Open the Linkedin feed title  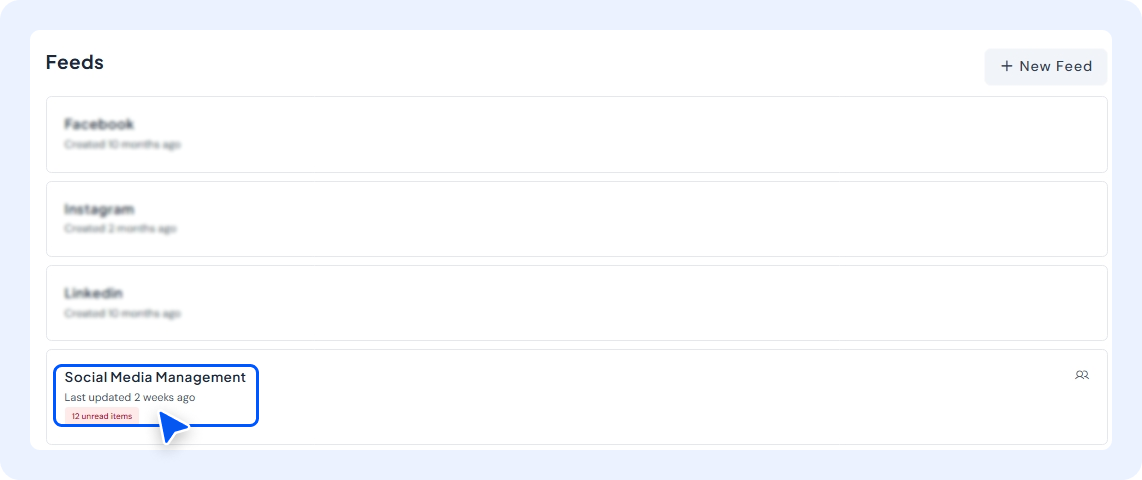93,293
